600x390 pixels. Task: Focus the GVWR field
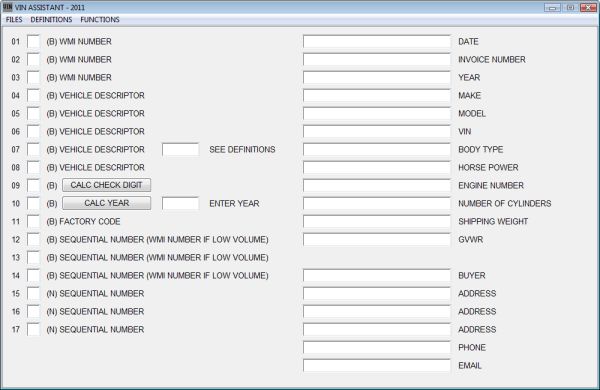377,239
